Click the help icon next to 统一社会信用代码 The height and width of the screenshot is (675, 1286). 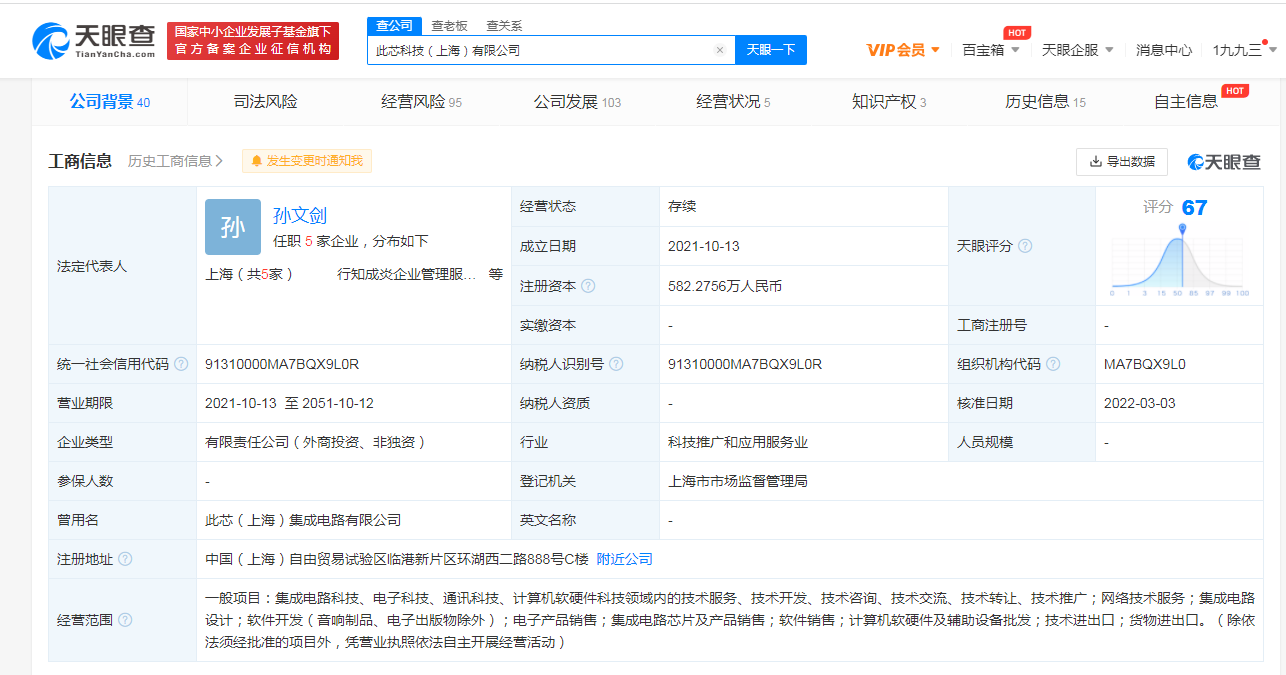tap(181, 364)
